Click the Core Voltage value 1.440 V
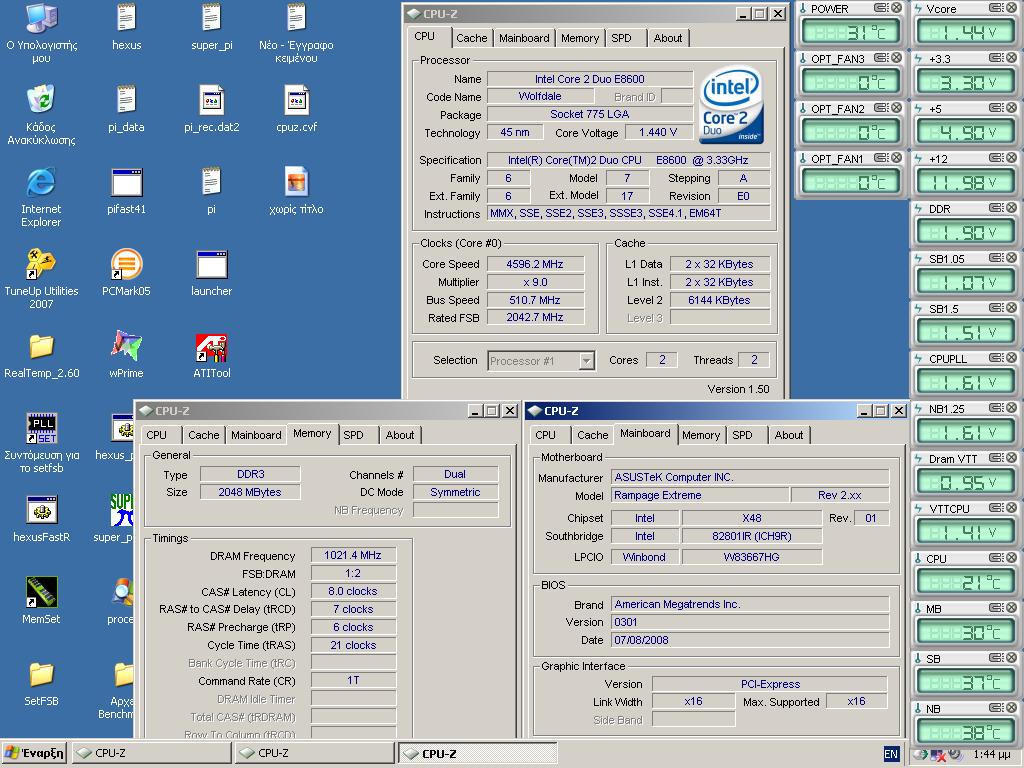1024x768 pixels. (658, 133)
